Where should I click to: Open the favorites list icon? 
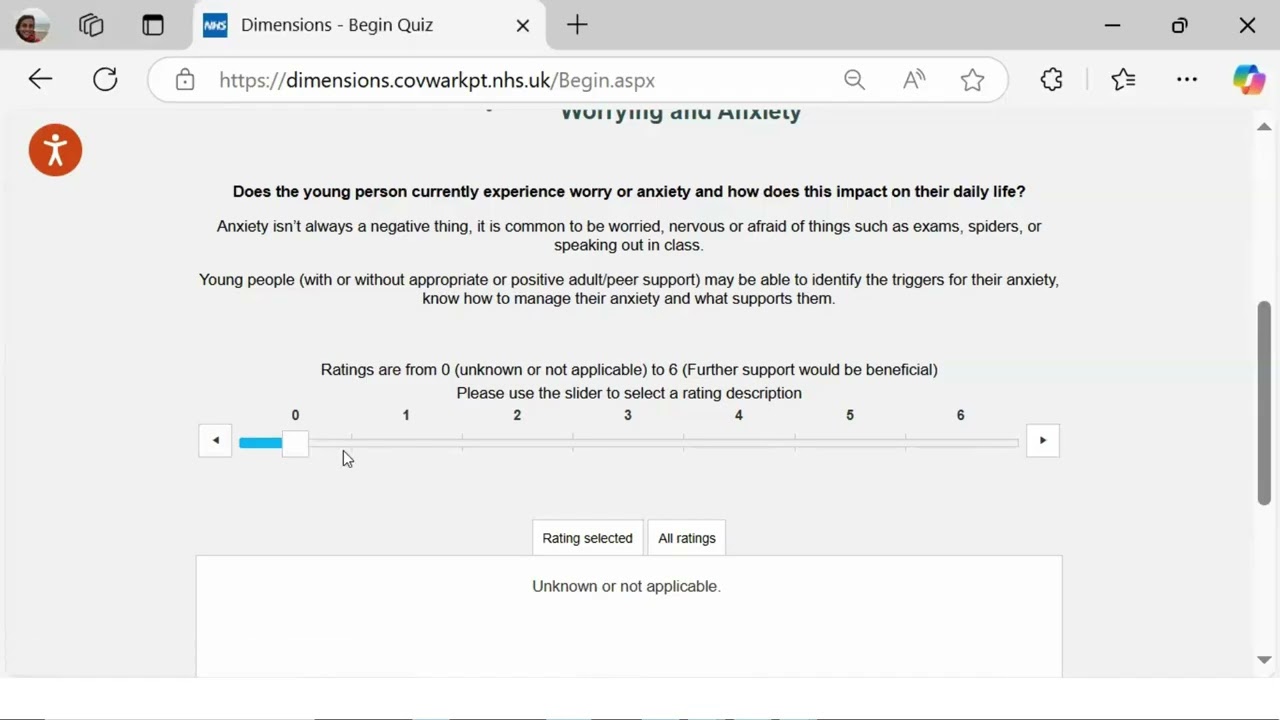1123,80
